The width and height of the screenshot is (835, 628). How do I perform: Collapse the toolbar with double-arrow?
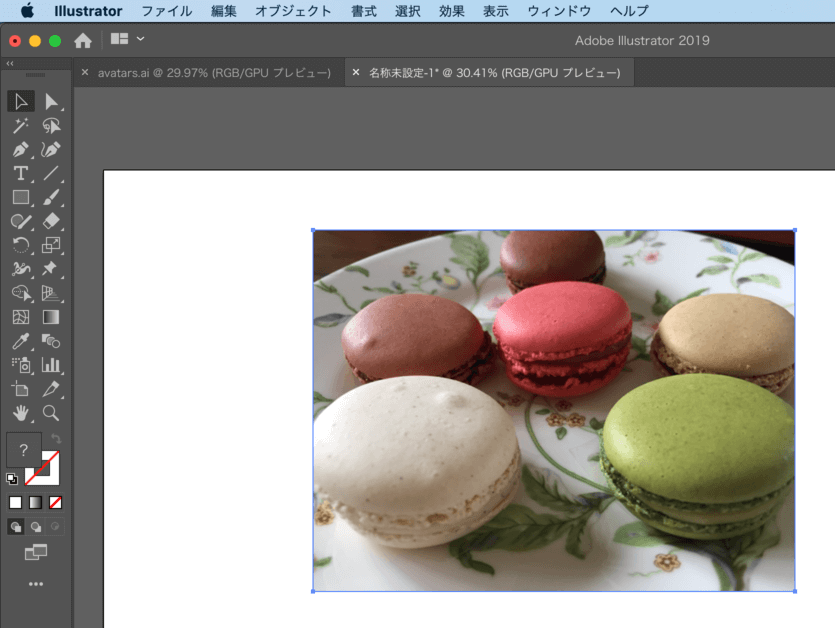[10, 63]
